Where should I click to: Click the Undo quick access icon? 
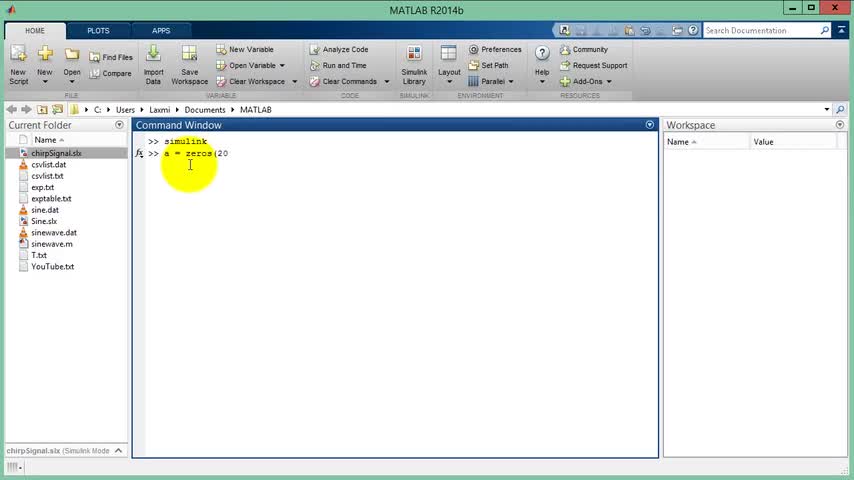[645, 31]
